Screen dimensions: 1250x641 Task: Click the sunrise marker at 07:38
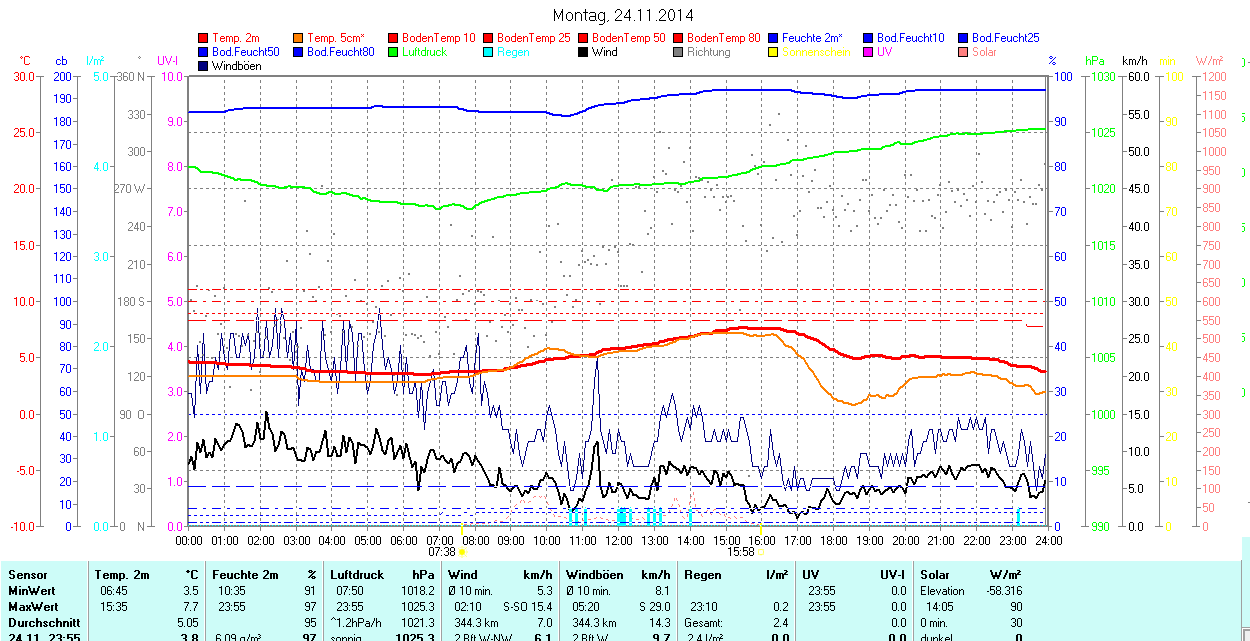click(462, 551)
